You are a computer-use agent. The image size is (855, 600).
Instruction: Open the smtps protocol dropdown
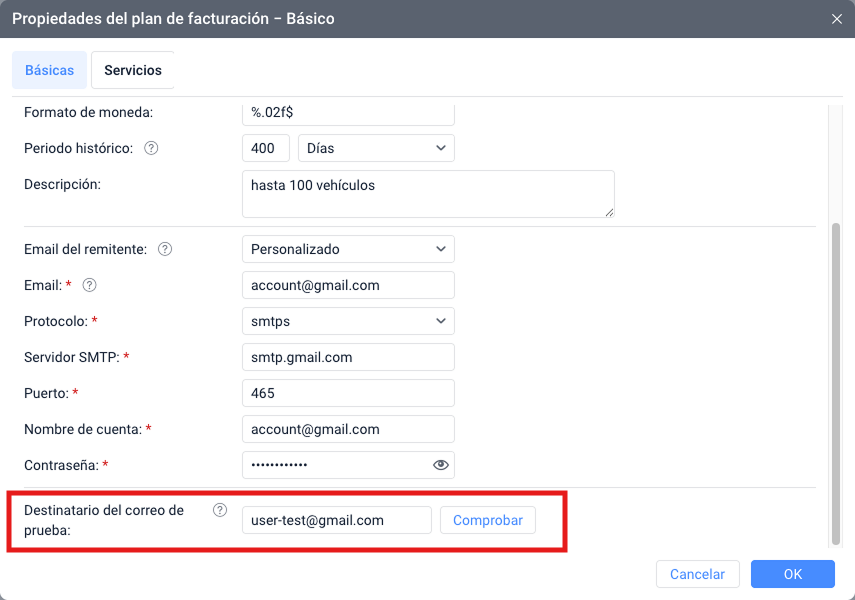(348, 321)
